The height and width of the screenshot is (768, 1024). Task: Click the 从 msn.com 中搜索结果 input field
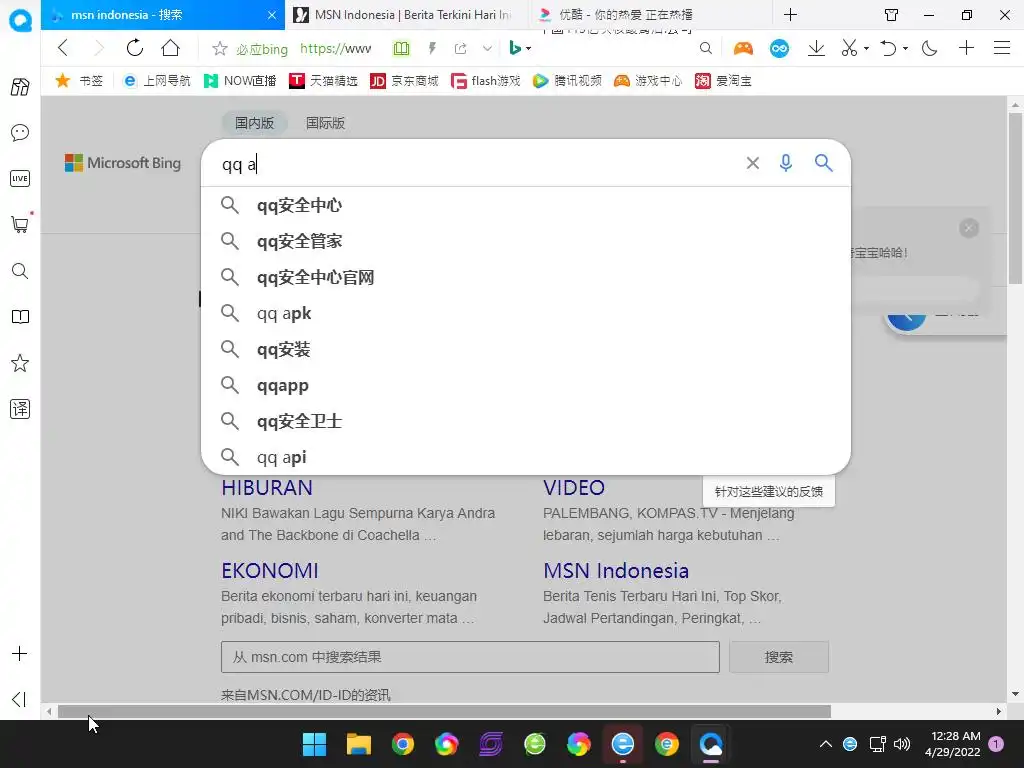[470, 657]
